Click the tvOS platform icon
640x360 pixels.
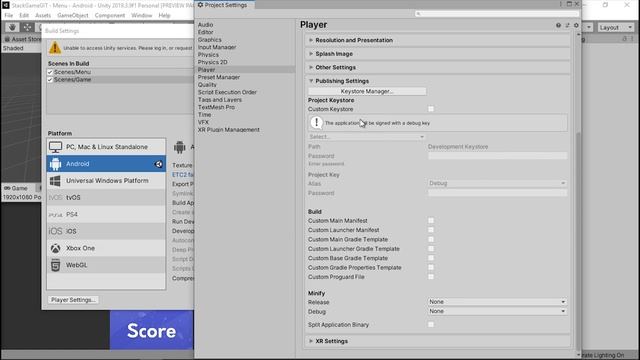[55, 198]
